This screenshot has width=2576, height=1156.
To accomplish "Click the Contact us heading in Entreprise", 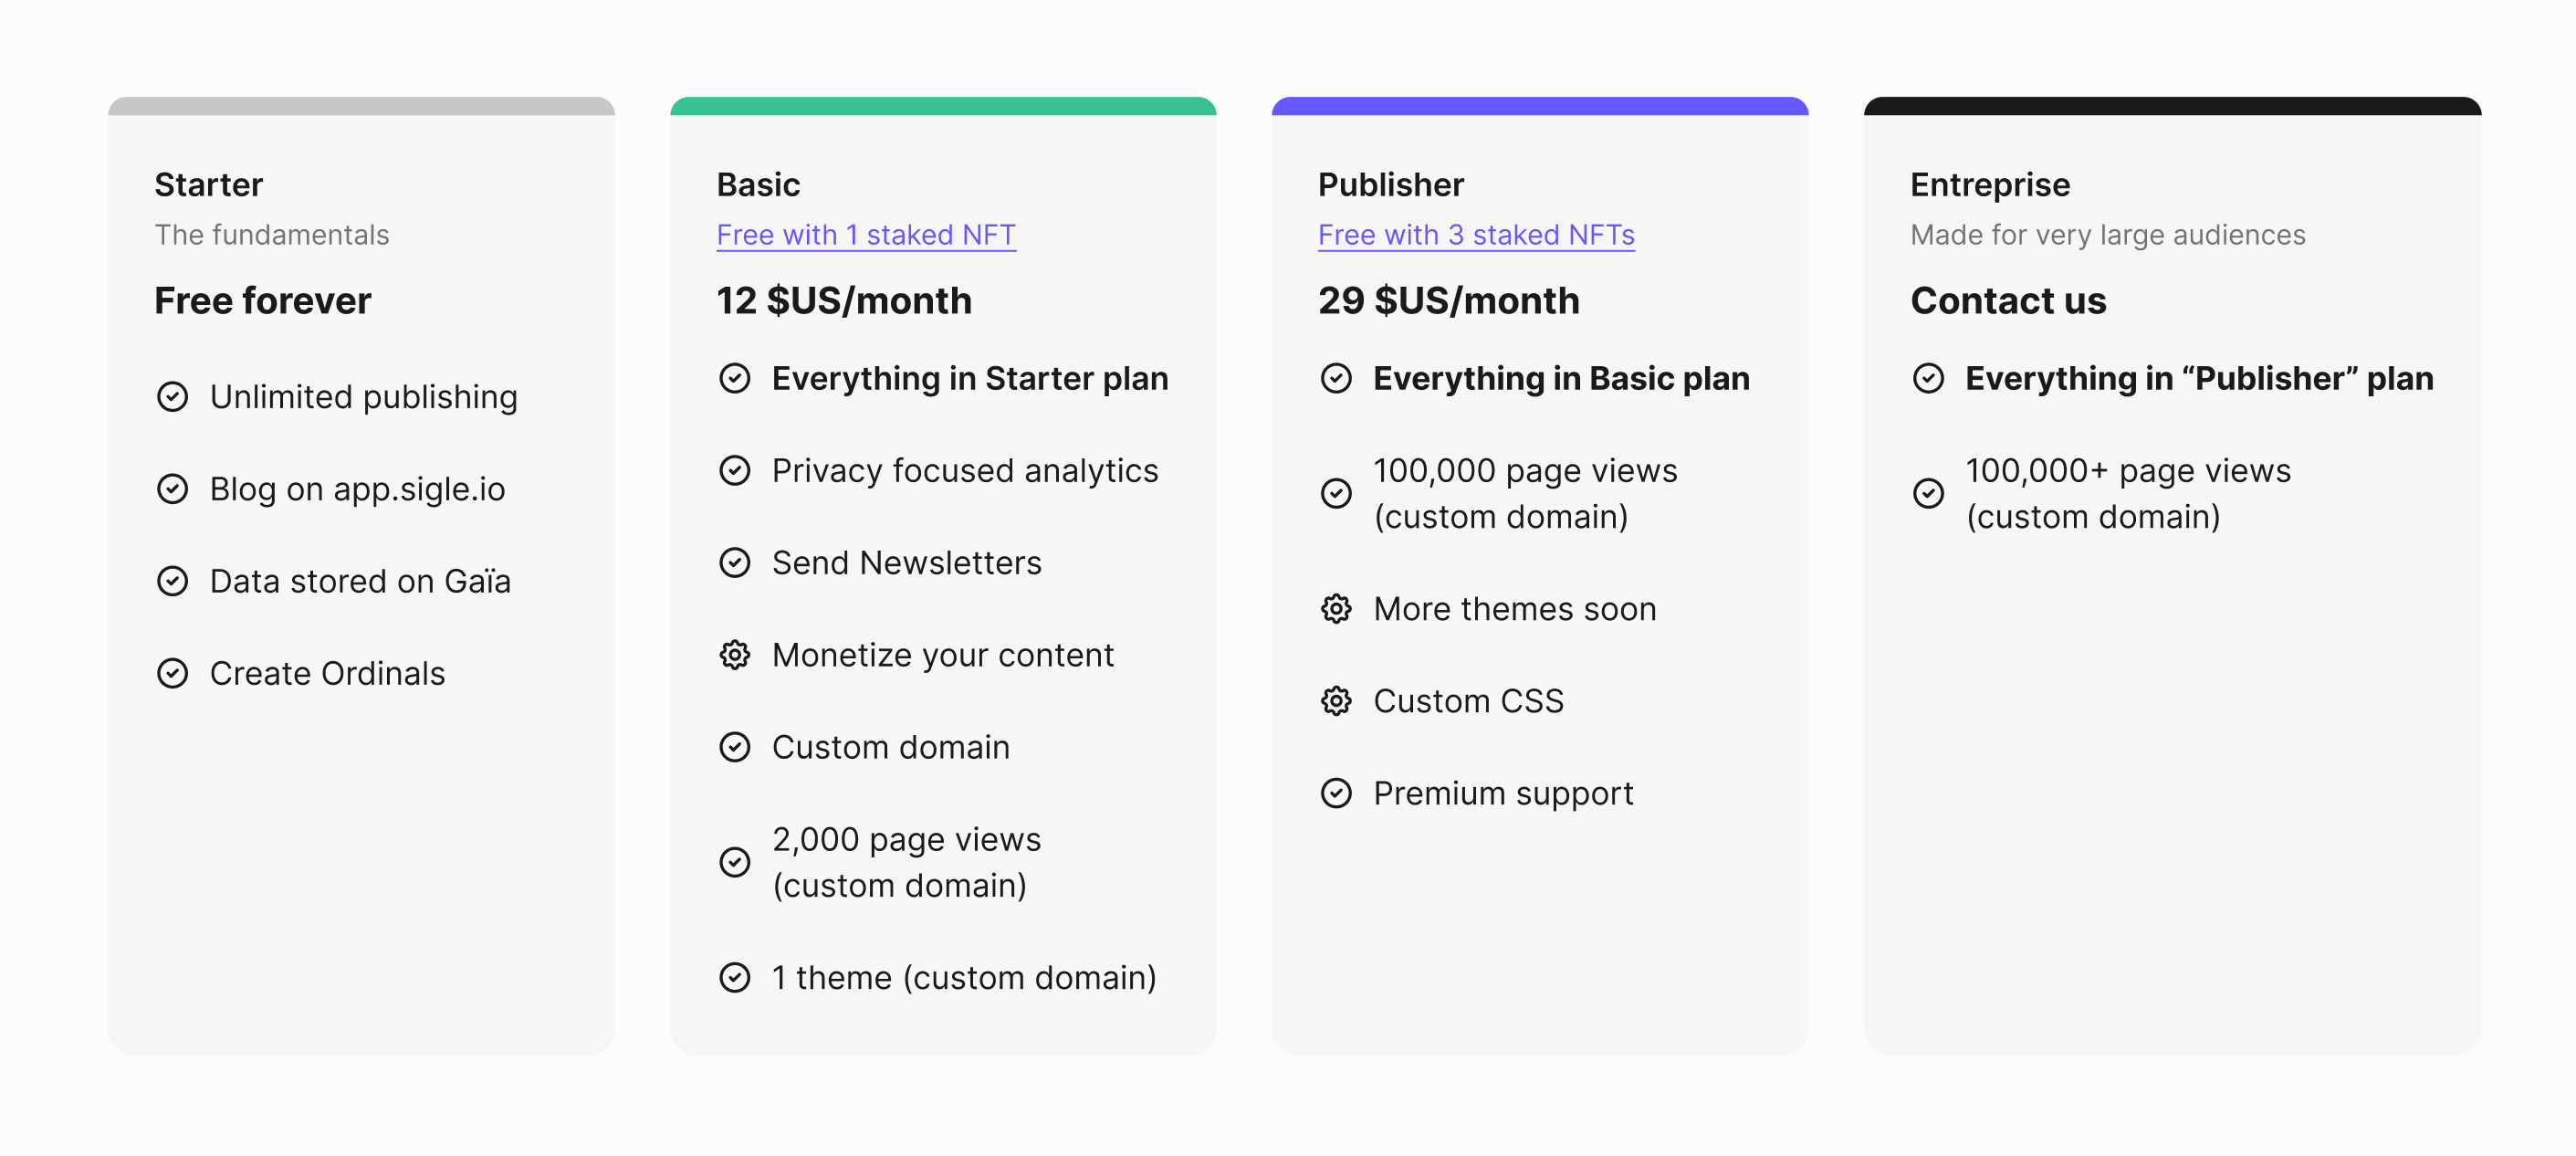I will coord(2008,301).
